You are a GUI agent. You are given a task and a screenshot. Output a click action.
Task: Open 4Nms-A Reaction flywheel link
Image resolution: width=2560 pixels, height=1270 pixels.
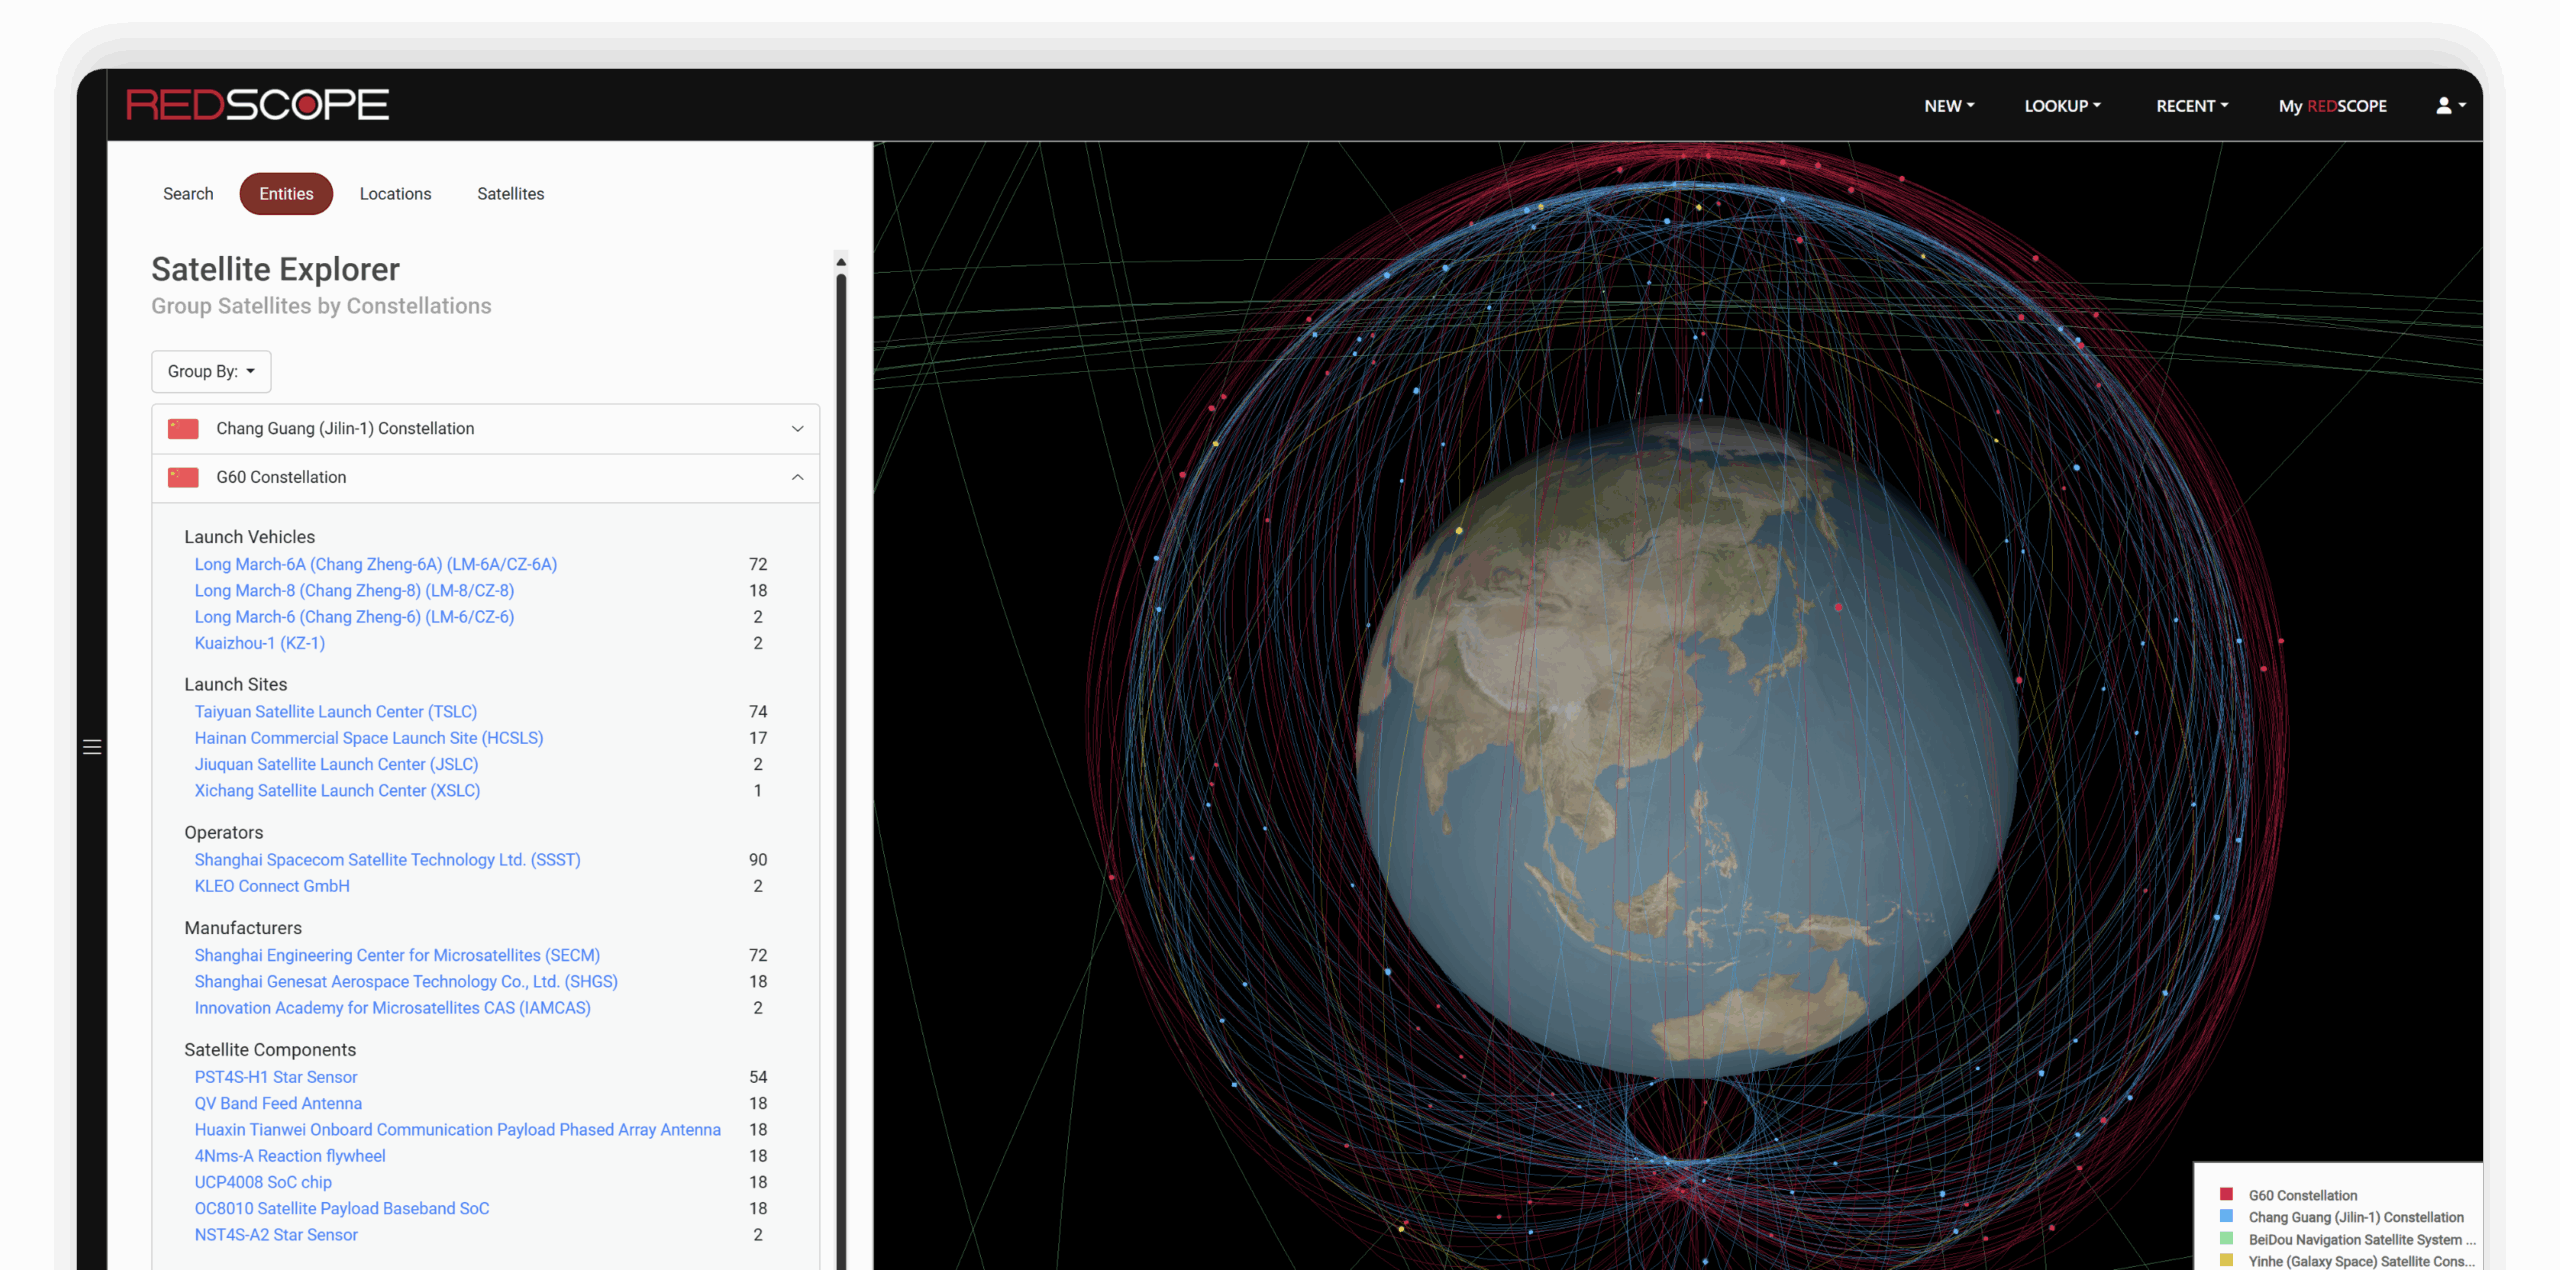[290, 1156]
